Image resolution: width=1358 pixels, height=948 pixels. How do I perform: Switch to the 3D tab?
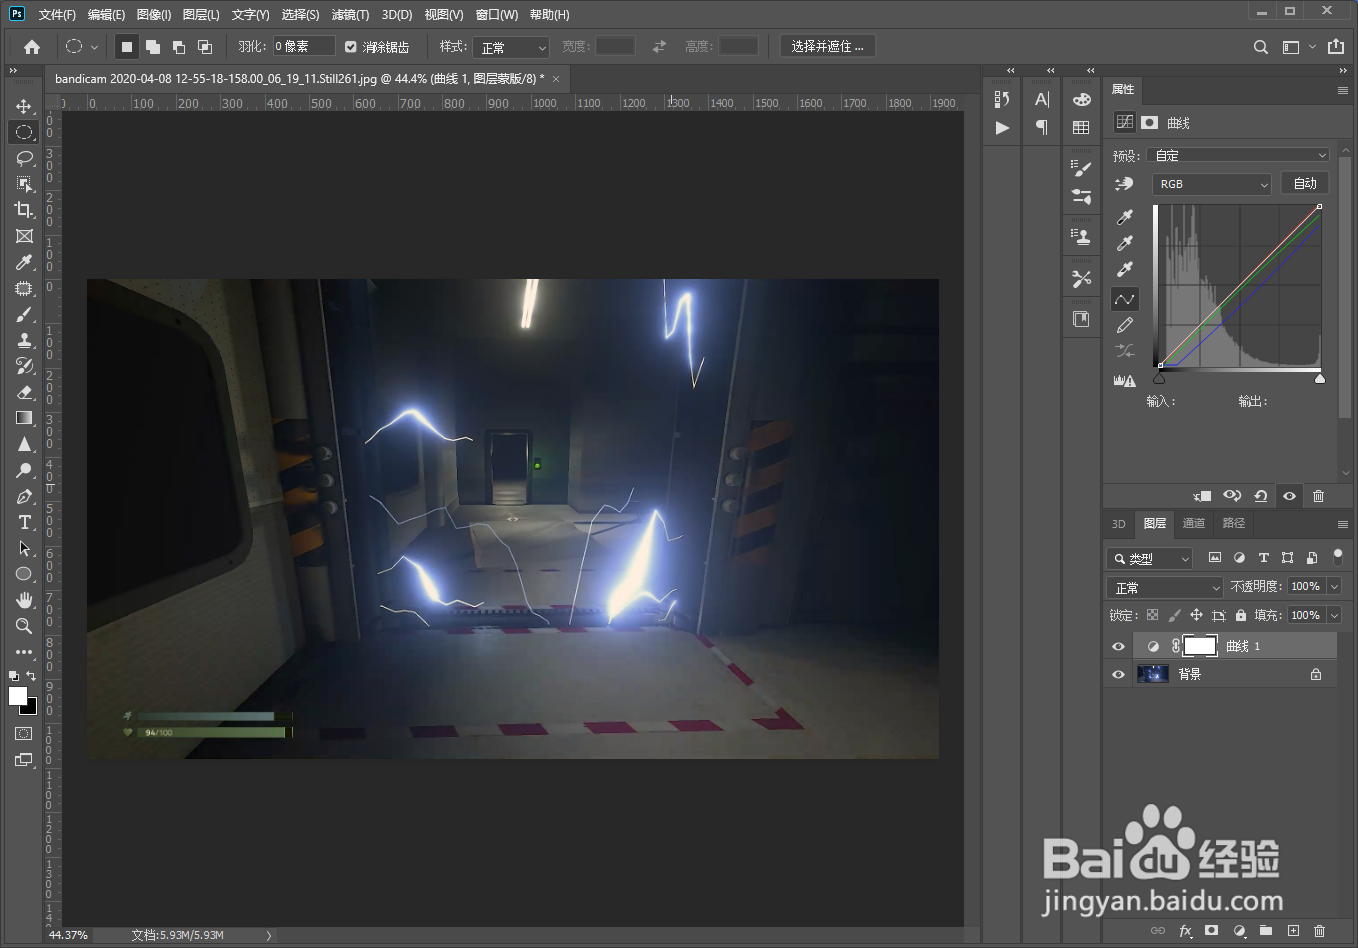coord(1119,523)
